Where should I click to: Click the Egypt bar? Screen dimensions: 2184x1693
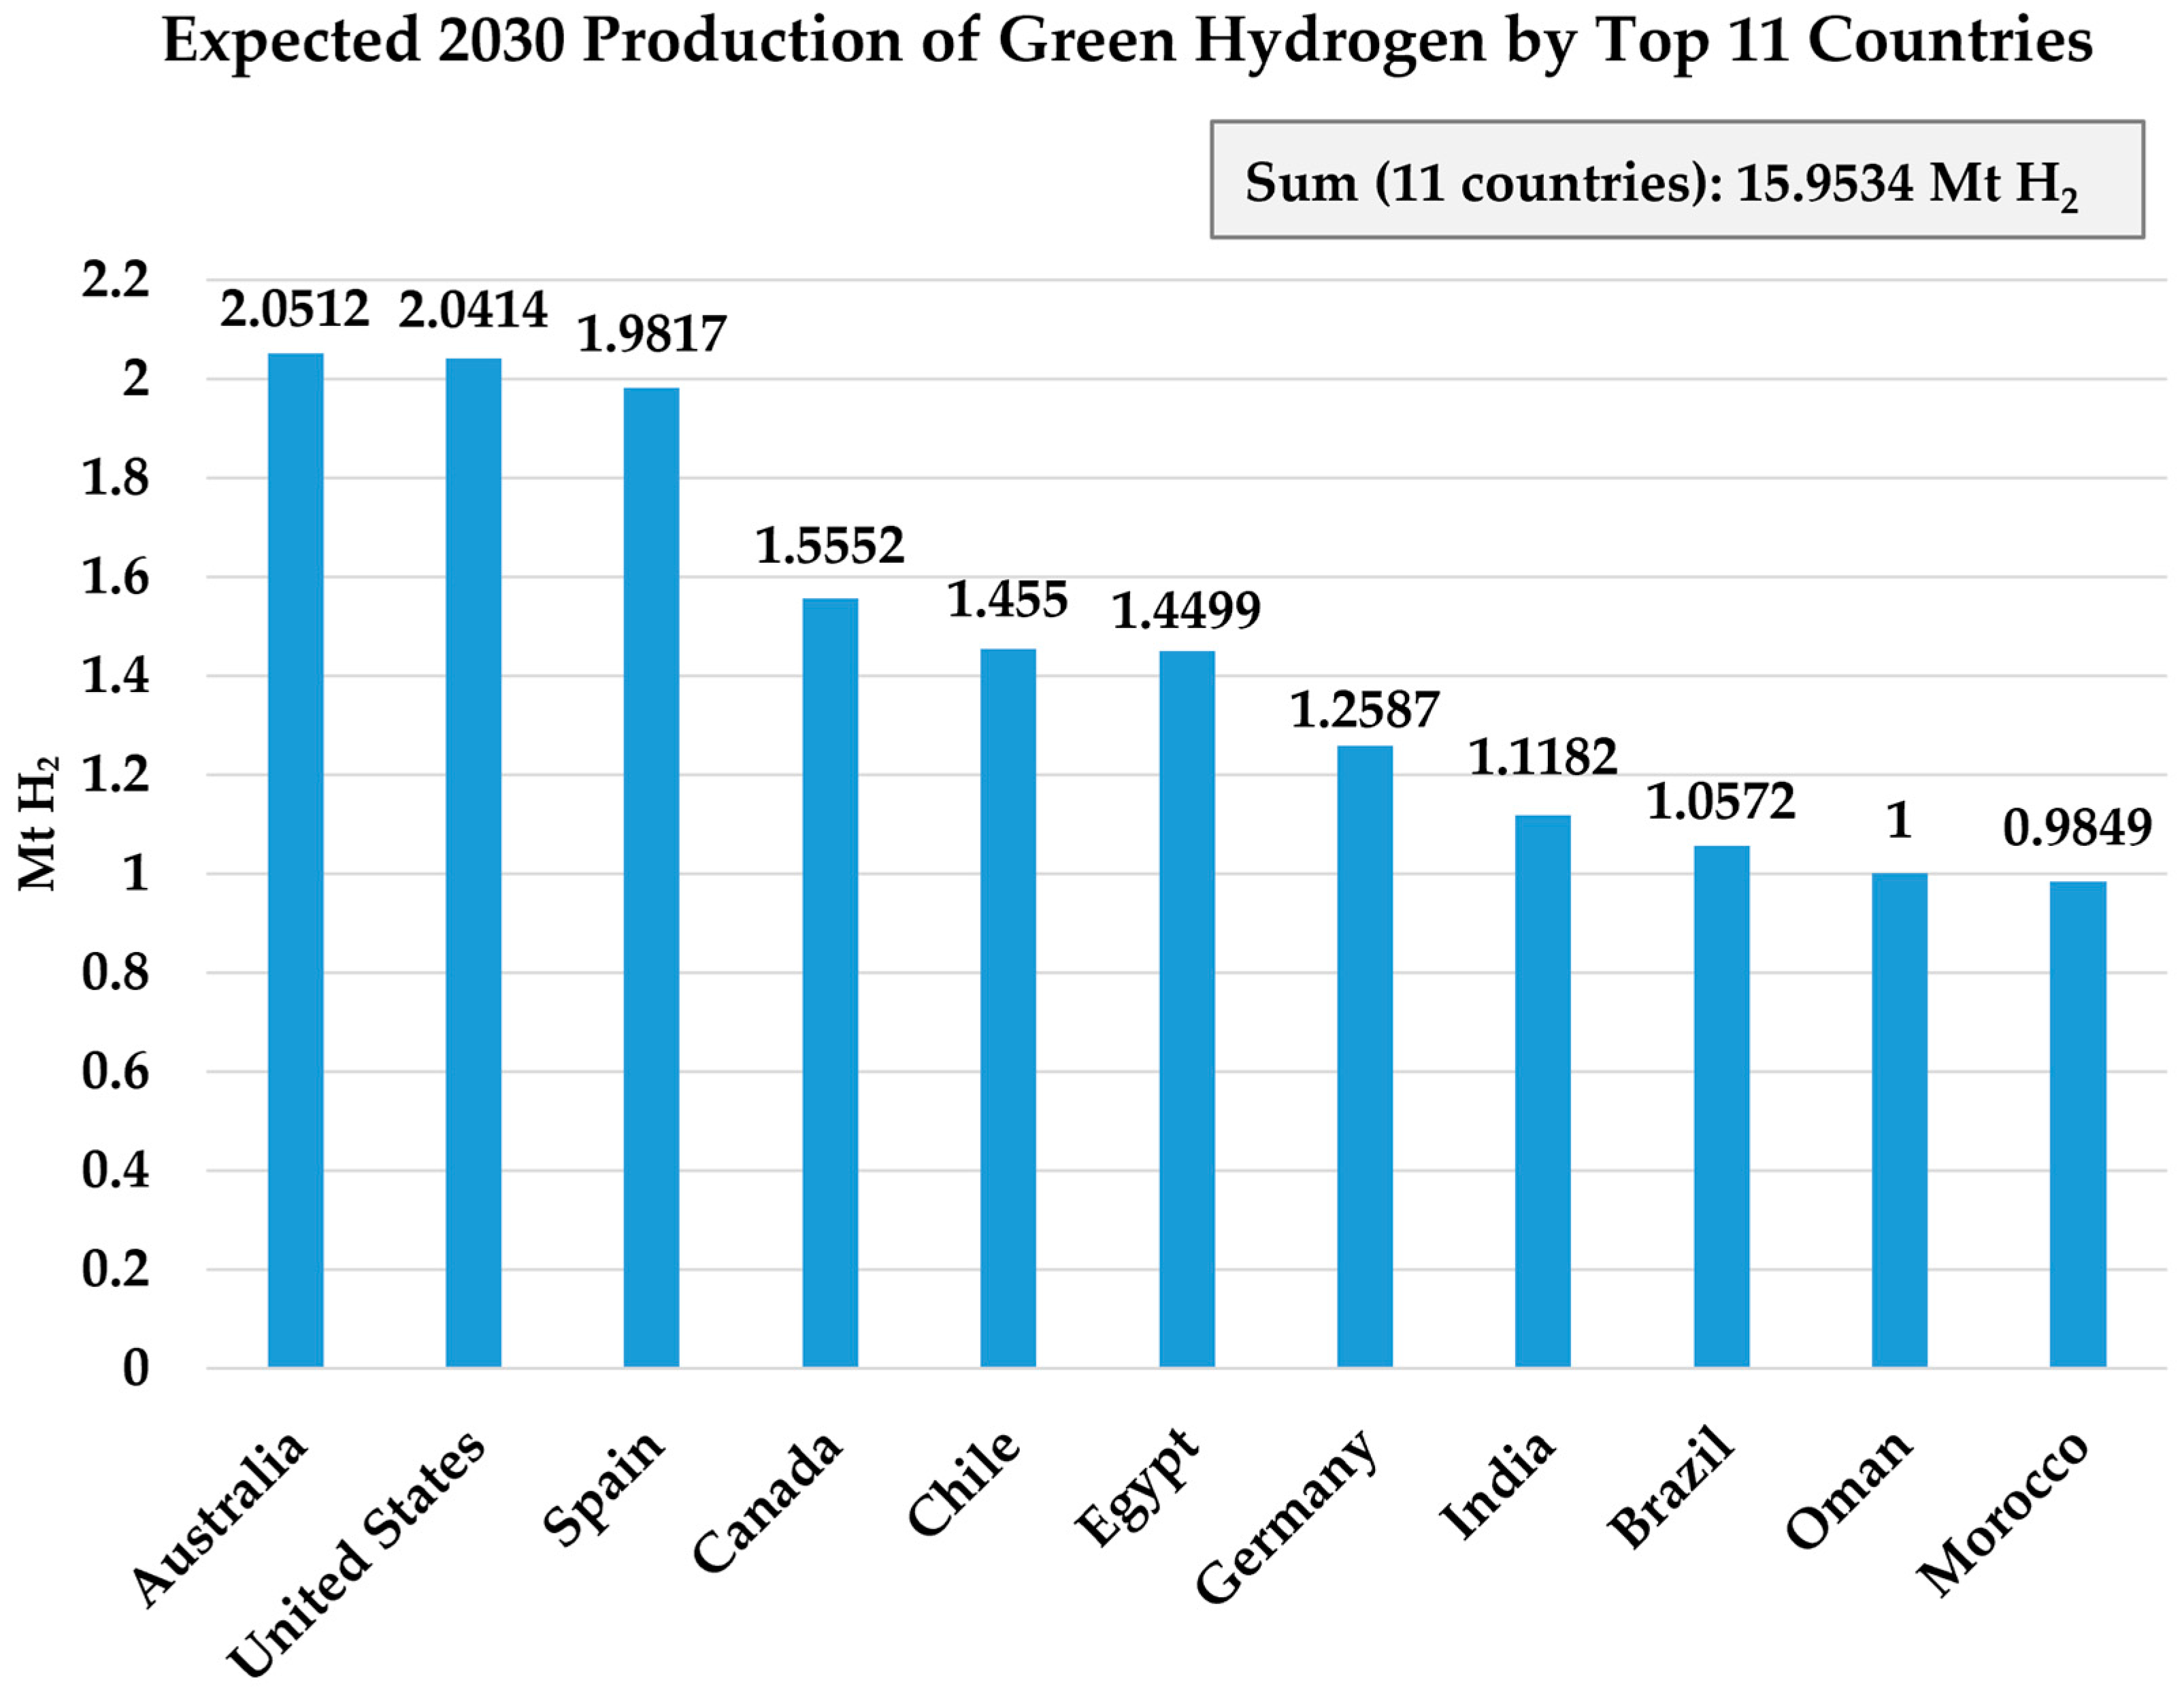tap(1187, 1008)
